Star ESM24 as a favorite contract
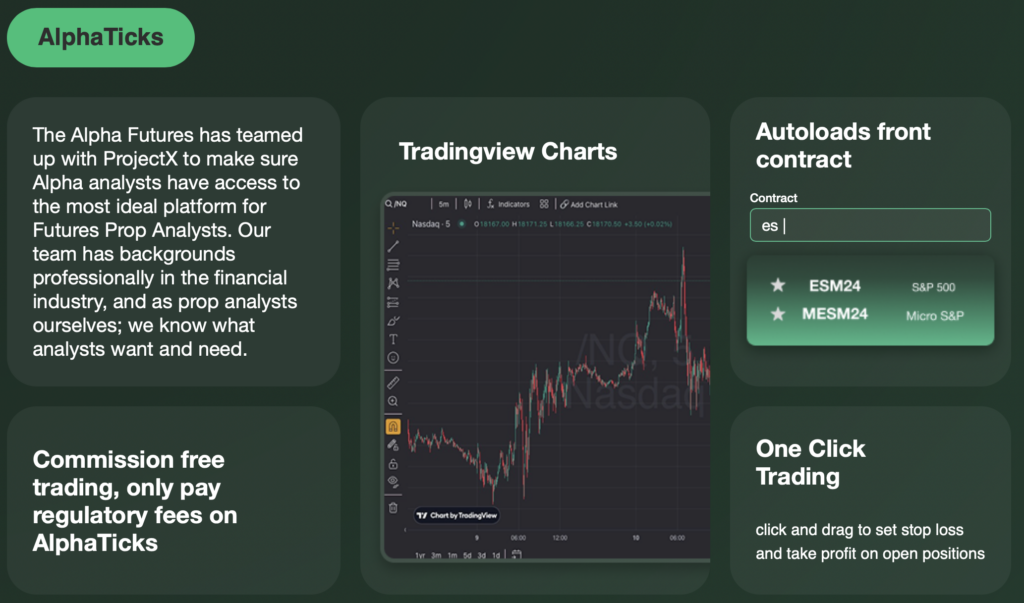The width and height of the screenshot is (1024, 603). pos(778,287)
